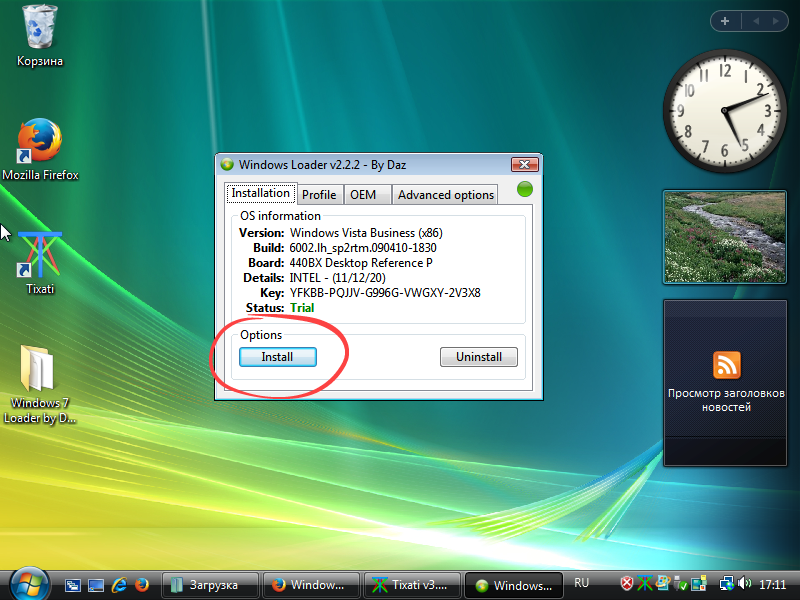
Task: Open the network status icon in tray
Action: (x=726, y=583)
